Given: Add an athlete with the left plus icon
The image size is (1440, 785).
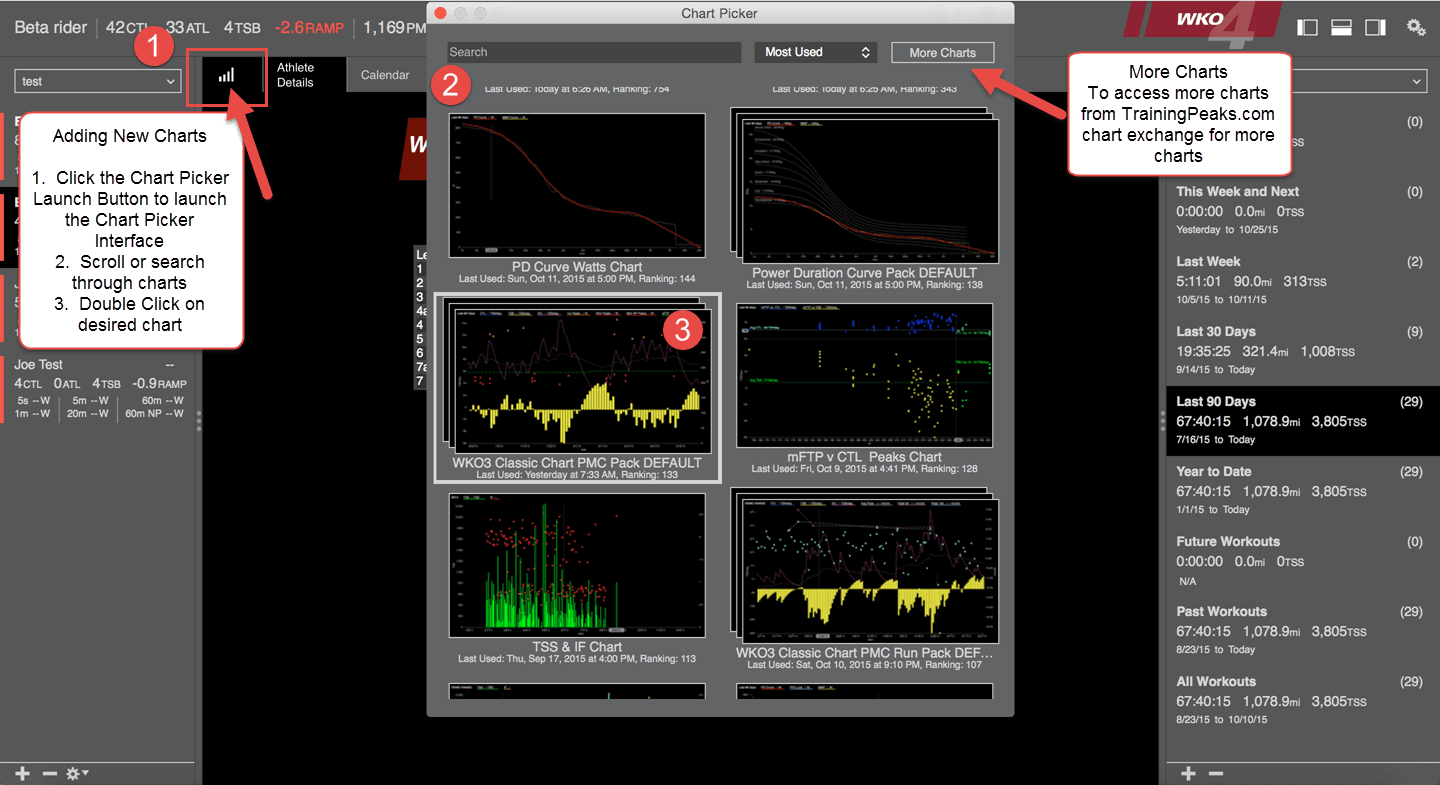Looking at the screenshot, I should [23, 773].
